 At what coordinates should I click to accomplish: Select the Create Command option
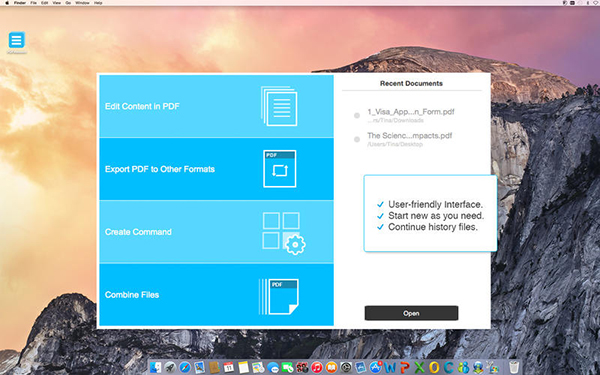[216, 232]
